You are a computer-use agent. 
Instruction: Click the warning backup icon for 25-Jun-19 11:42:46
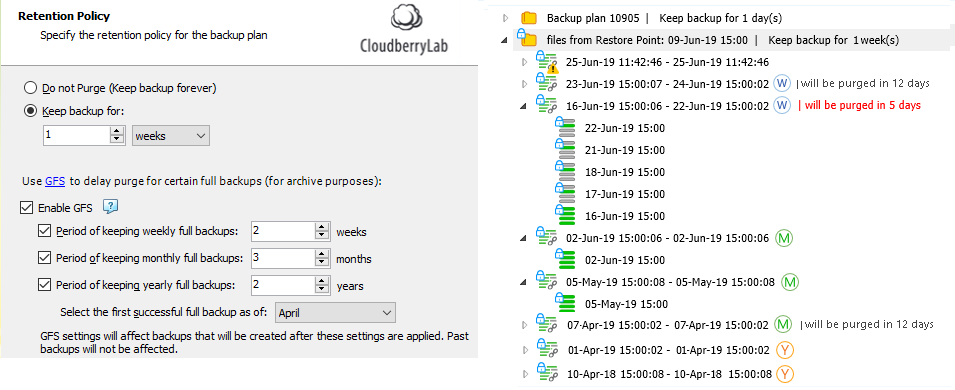point(547,62)
